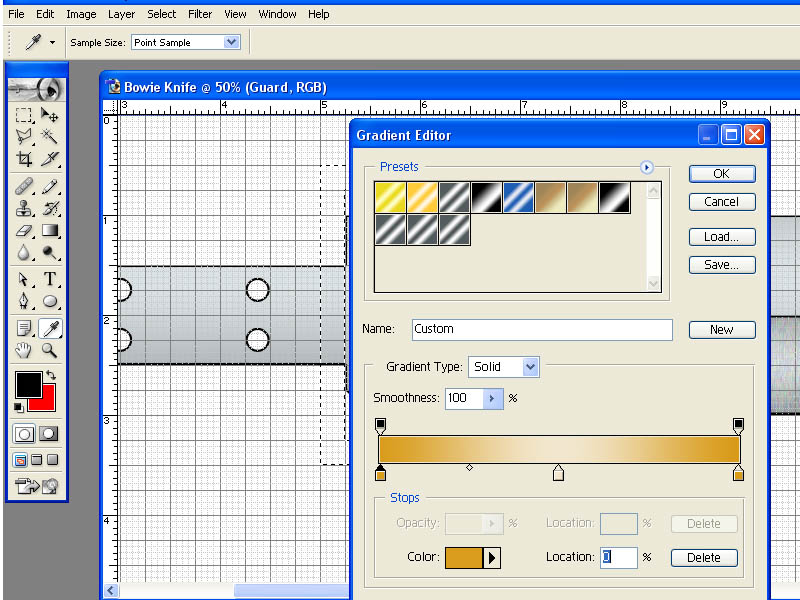Open the Sample Size dropdown

[x=186, y=42]
